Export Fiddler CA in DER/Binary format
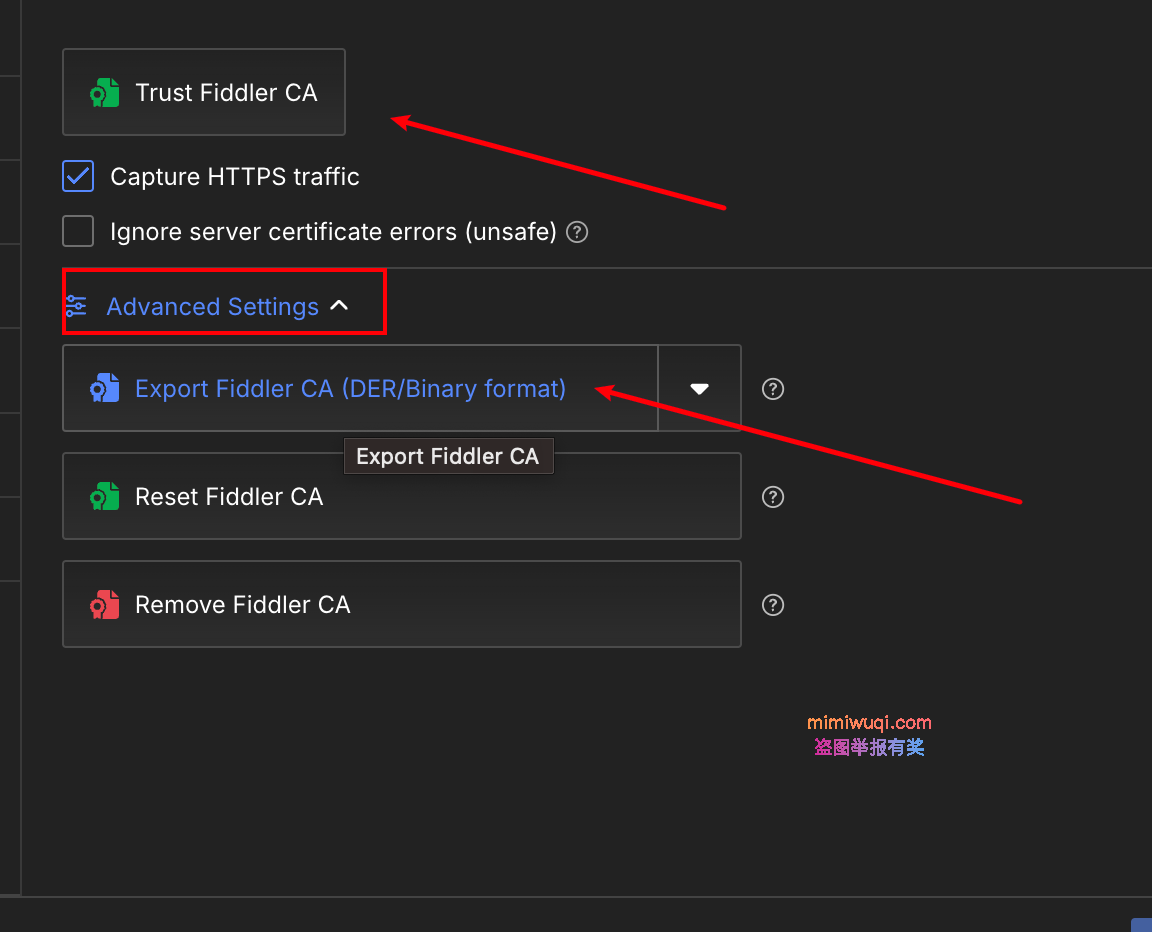 pyautogui.click(x=360, y=388)
